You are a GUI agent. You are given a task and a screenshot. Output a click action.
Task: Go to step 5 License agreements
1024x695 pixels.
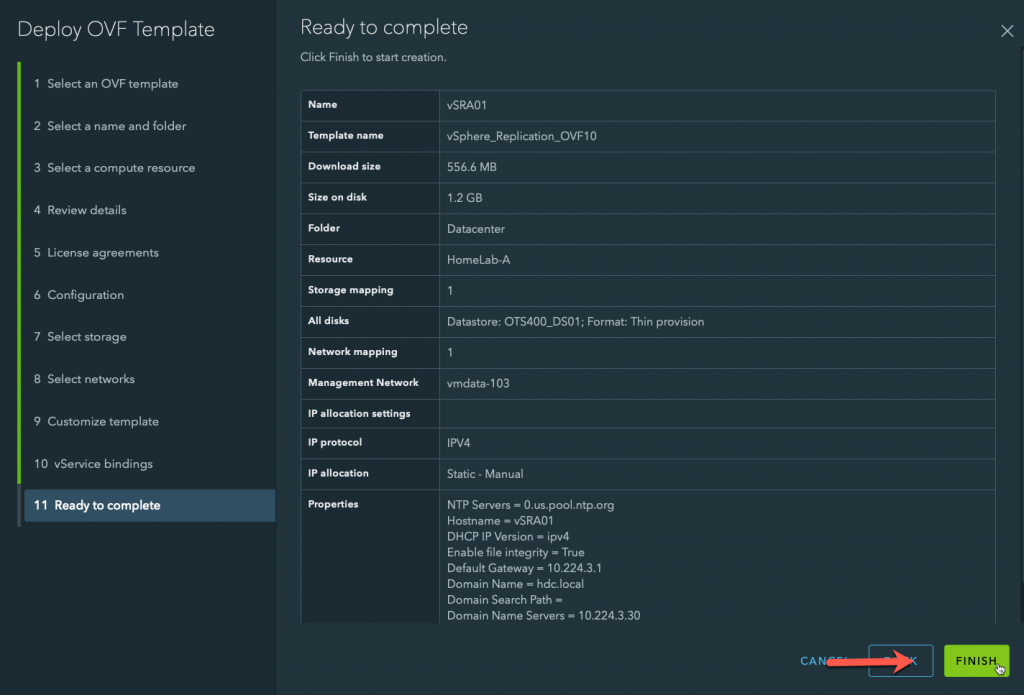tap(96, 253)
